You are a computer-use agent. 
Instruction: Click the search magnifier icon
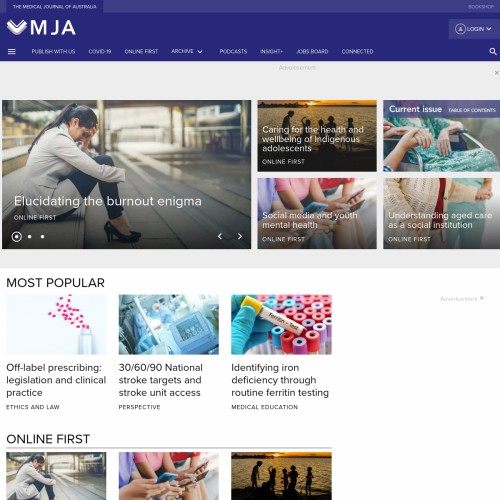[x=493, y=52]
